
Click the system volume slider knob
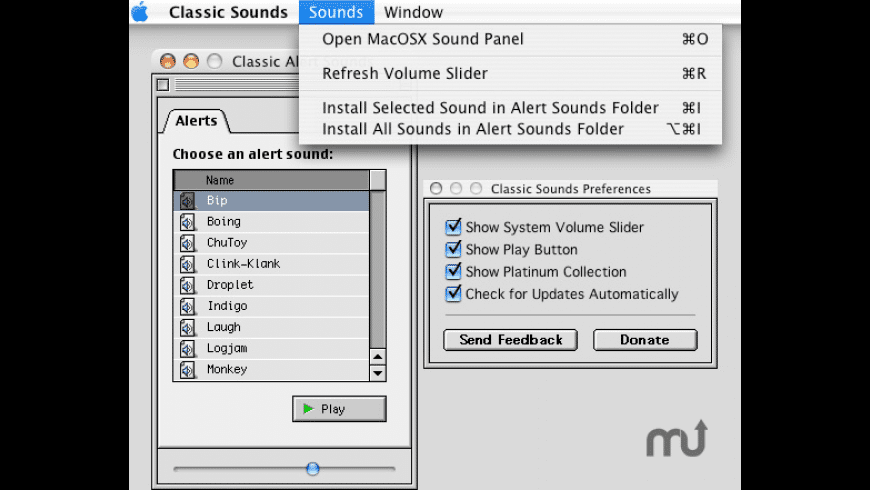313,469
